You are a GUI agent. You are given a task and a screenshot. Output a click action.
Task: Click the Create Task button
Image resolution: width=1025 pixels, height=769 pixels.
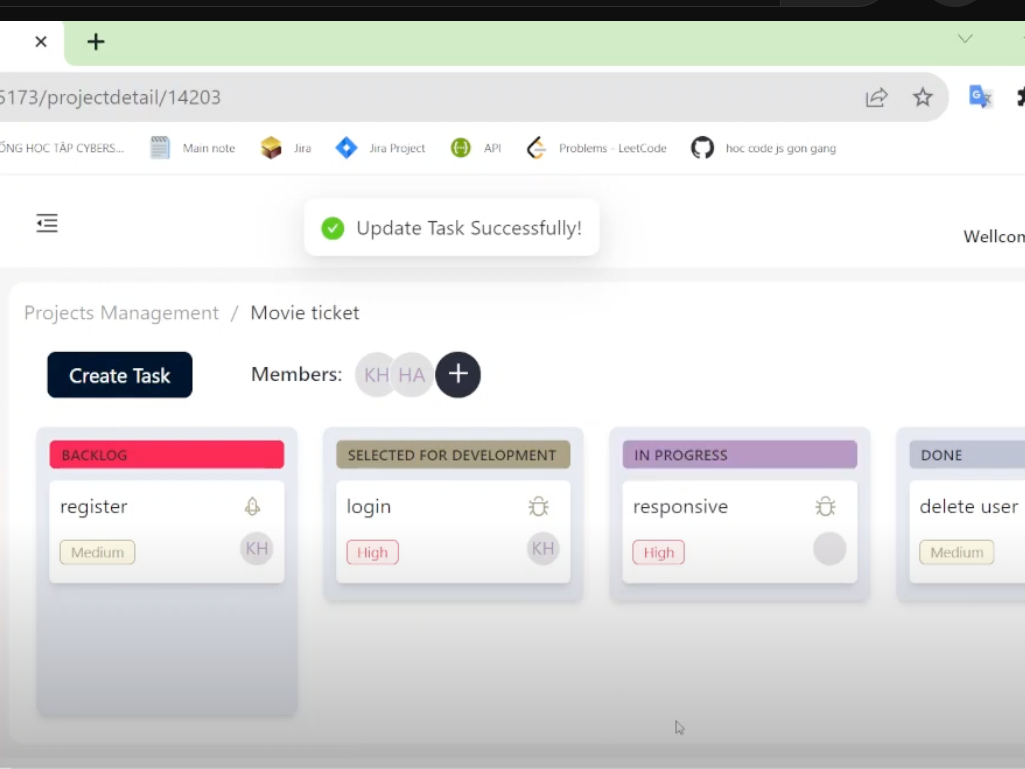tap(120, 376)
